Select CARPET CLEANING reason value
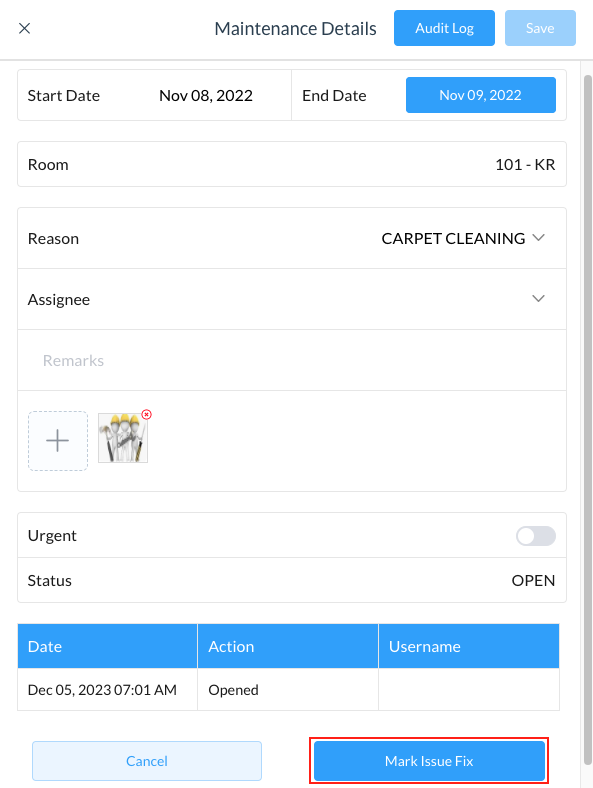This screenshot has width=593, height=788. point(453,238)
